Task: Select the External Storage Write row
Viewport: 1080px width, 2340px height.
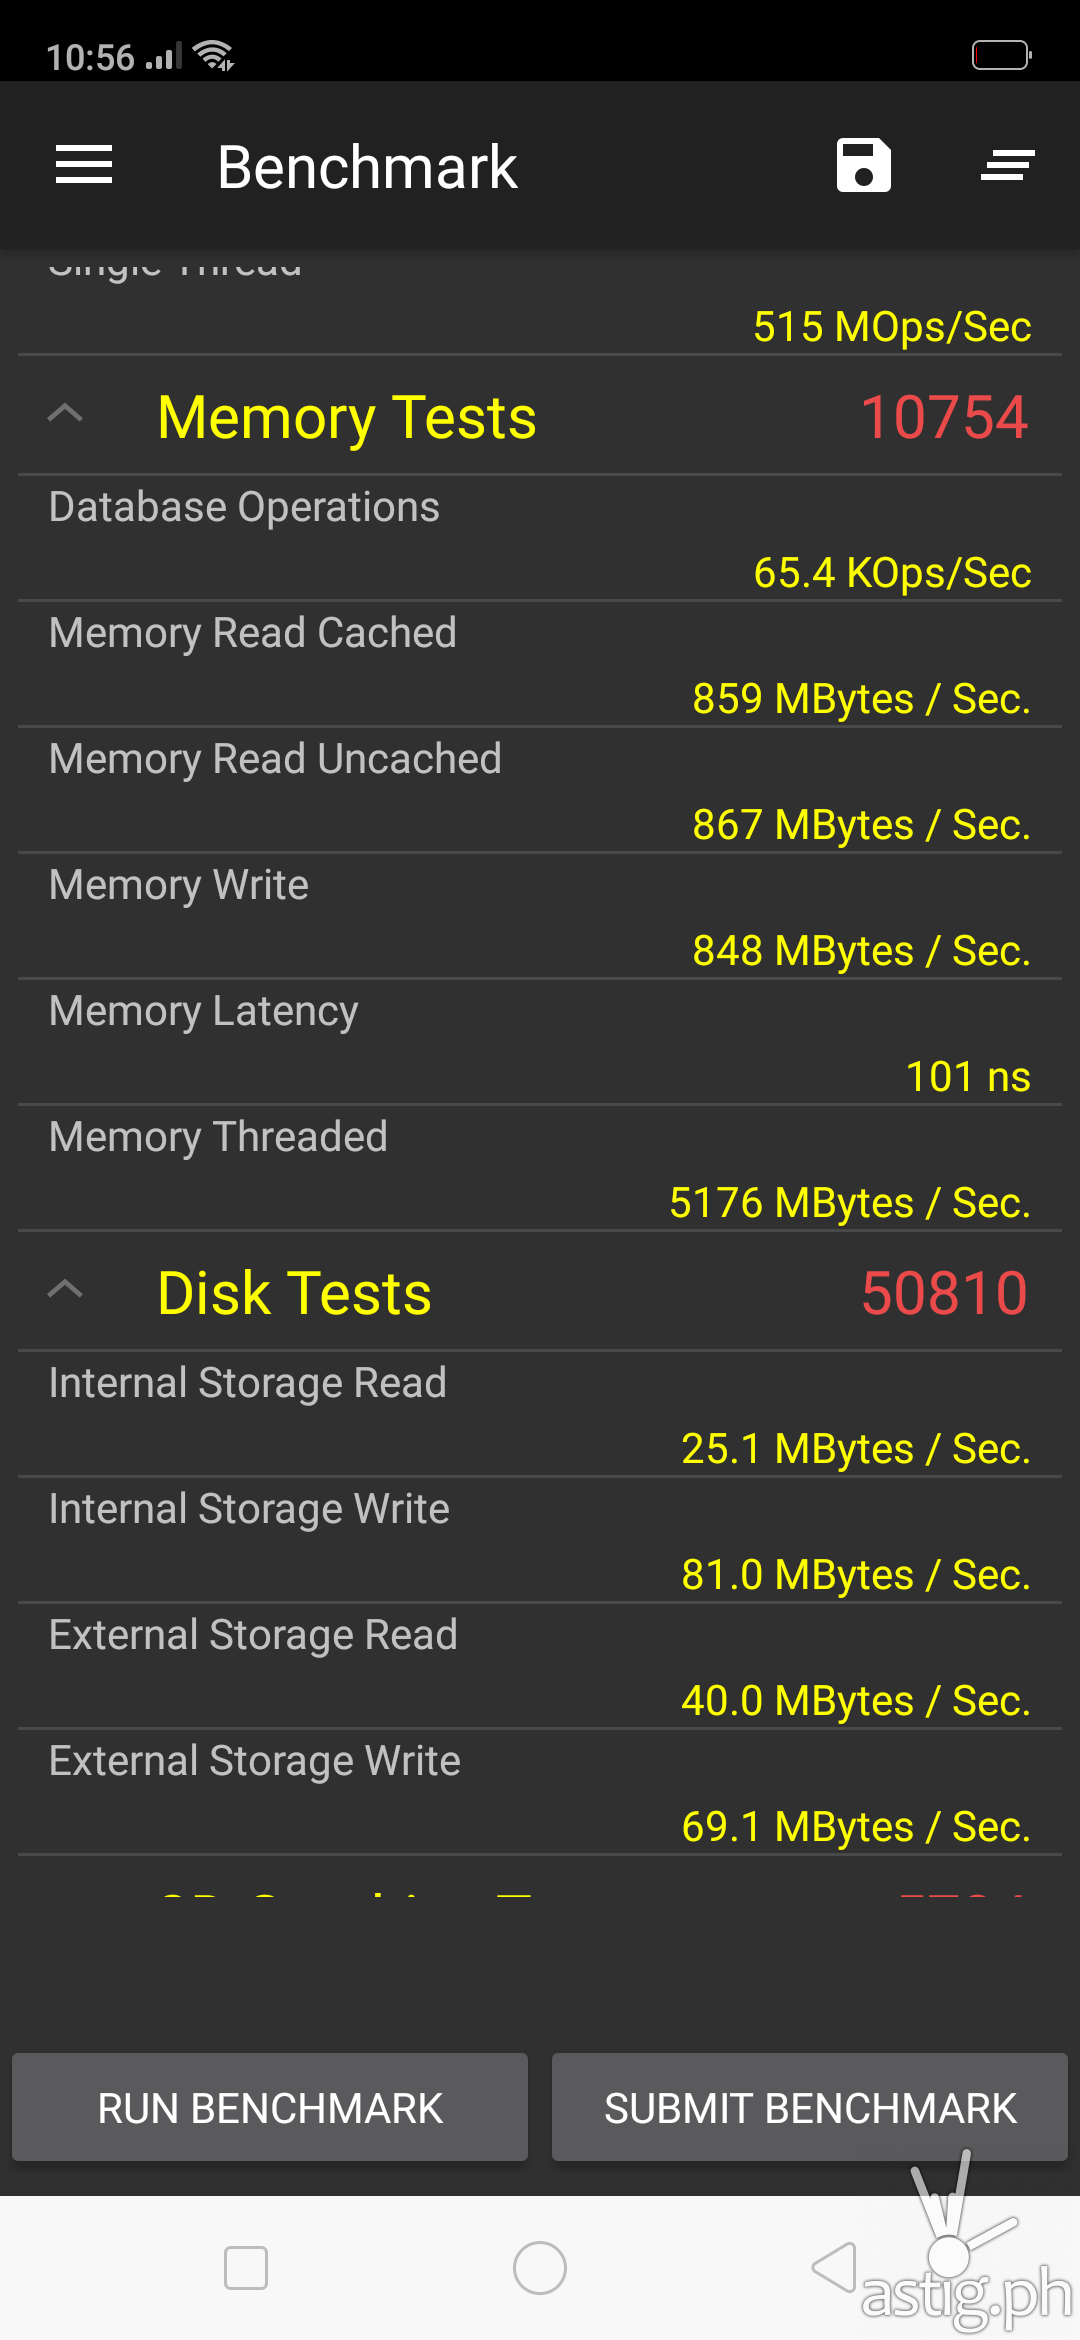Action: pos(540,1793)
